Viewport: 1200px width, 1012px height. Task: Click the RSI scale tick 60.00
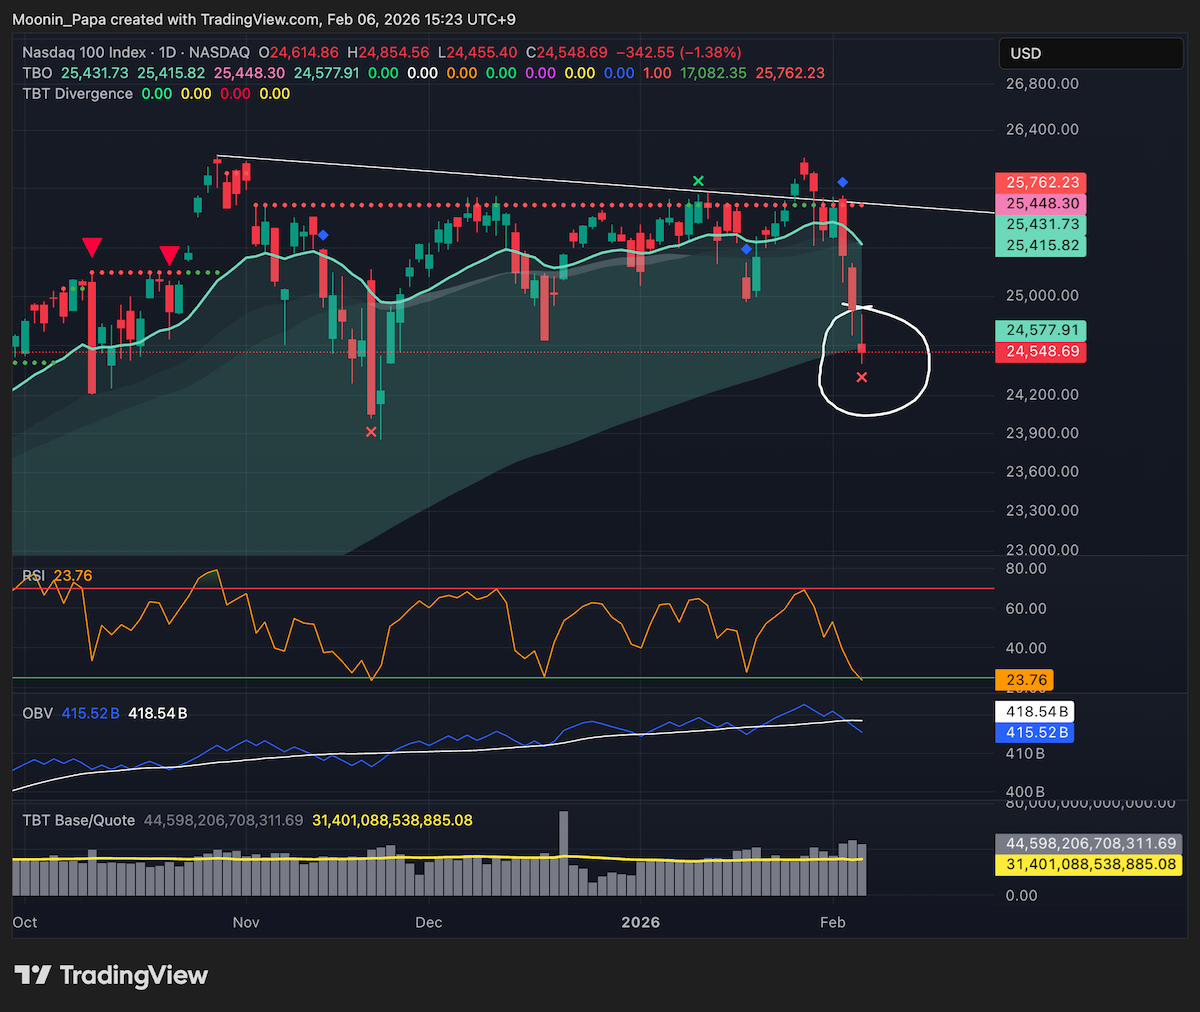click(x=1025, y=609)
